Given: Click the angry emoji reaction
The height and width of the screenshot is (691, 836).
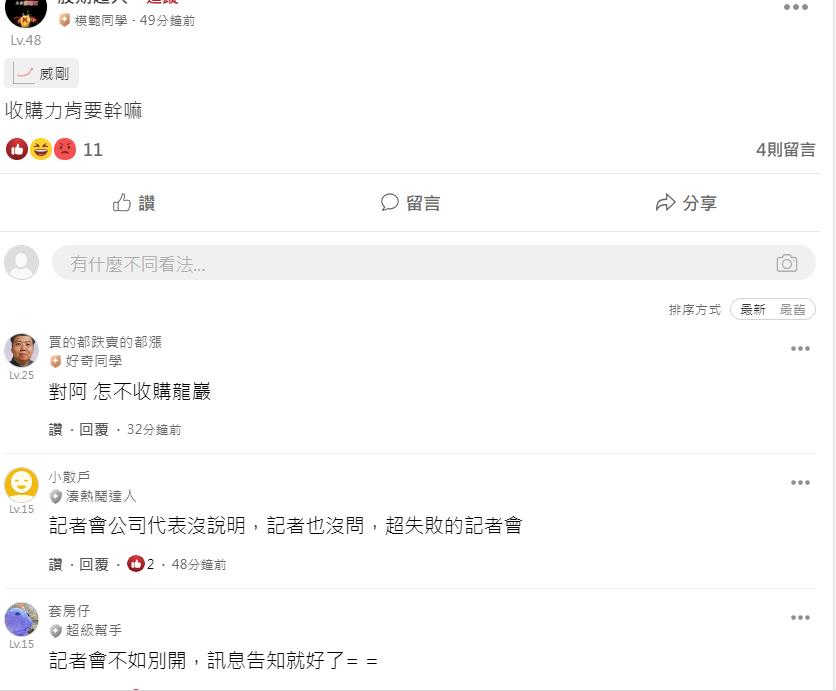Looking at the screenshot, I should click(65, 149).
